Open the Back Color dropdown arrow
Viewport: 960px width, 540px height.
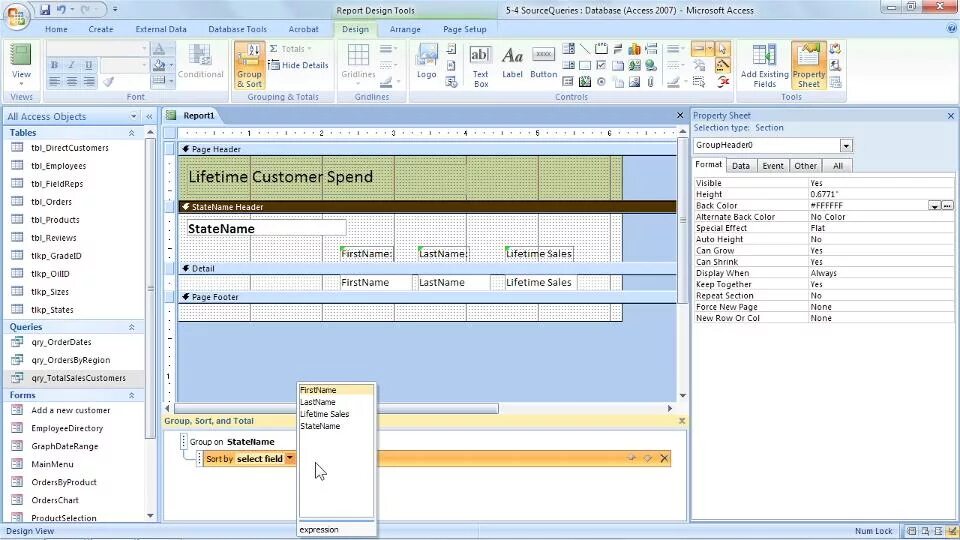(934, 206)
